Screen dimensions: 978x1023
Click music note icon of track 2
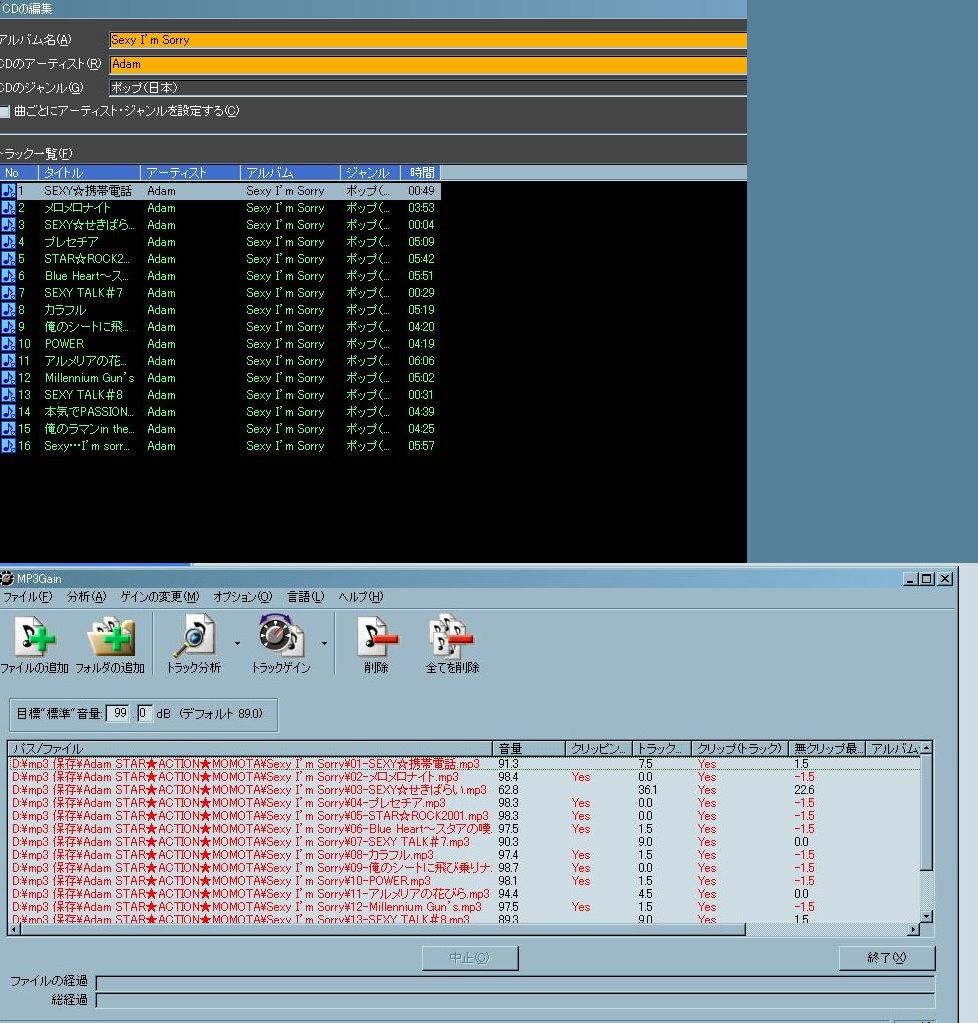[x=8, y=207]
